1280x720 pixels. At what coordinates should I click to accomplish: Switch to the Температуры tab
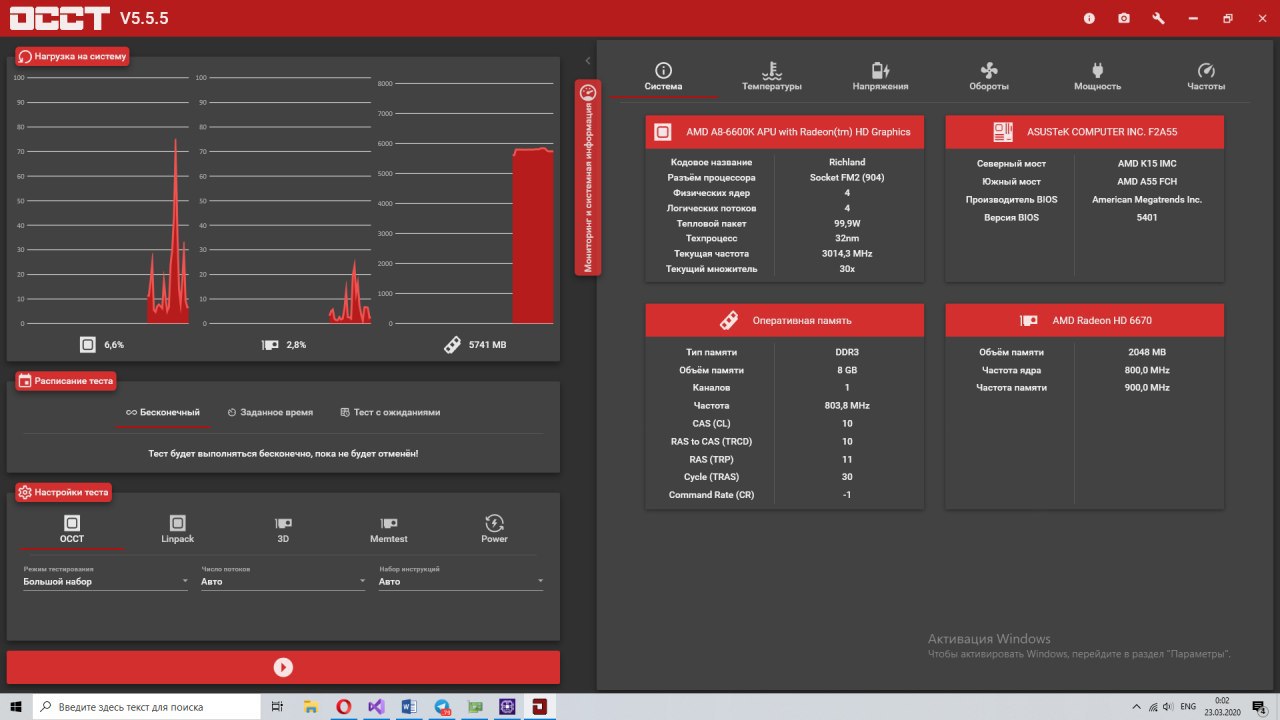(771, 77)
